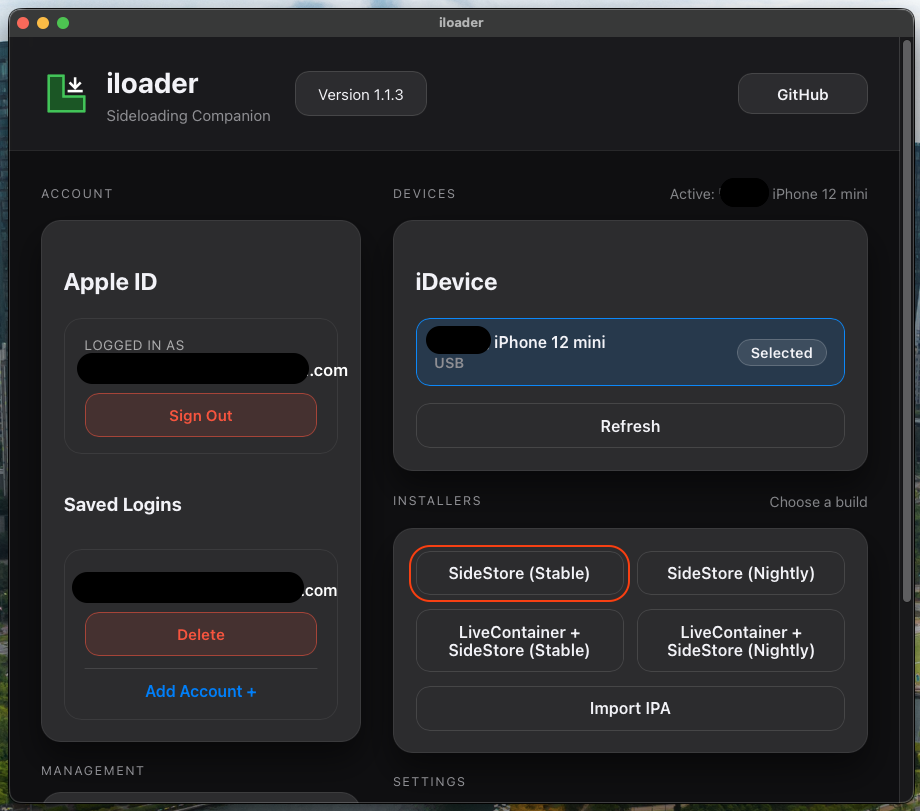
Task: Open the GitHub link button
Action: coord(802,94)
